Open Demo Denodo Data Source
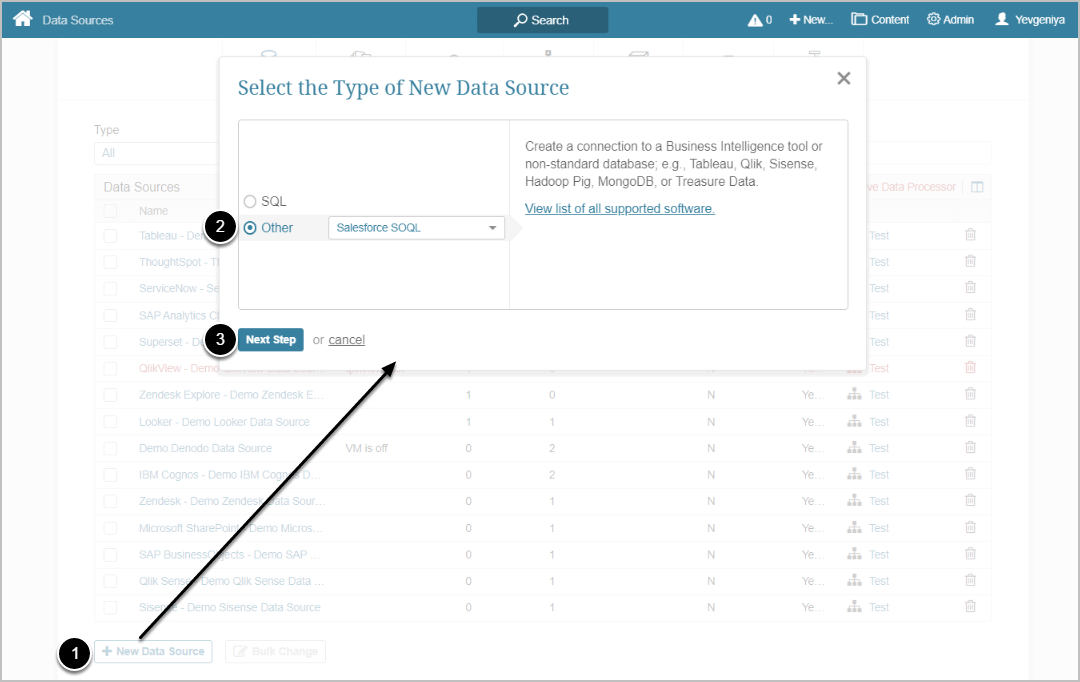 pyautogui.click(x=205, y=448)
